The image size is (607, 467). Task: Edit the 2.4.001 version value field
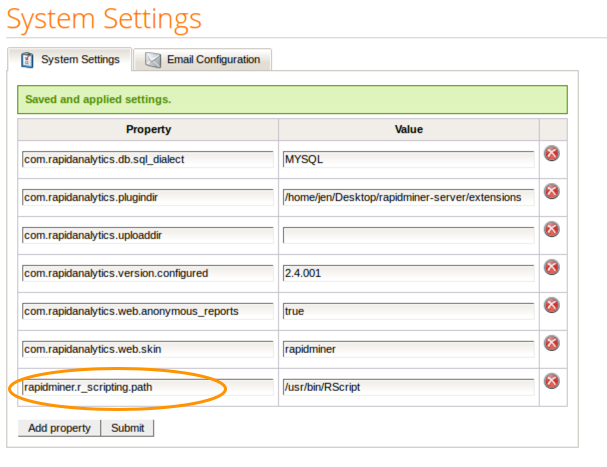408,273
